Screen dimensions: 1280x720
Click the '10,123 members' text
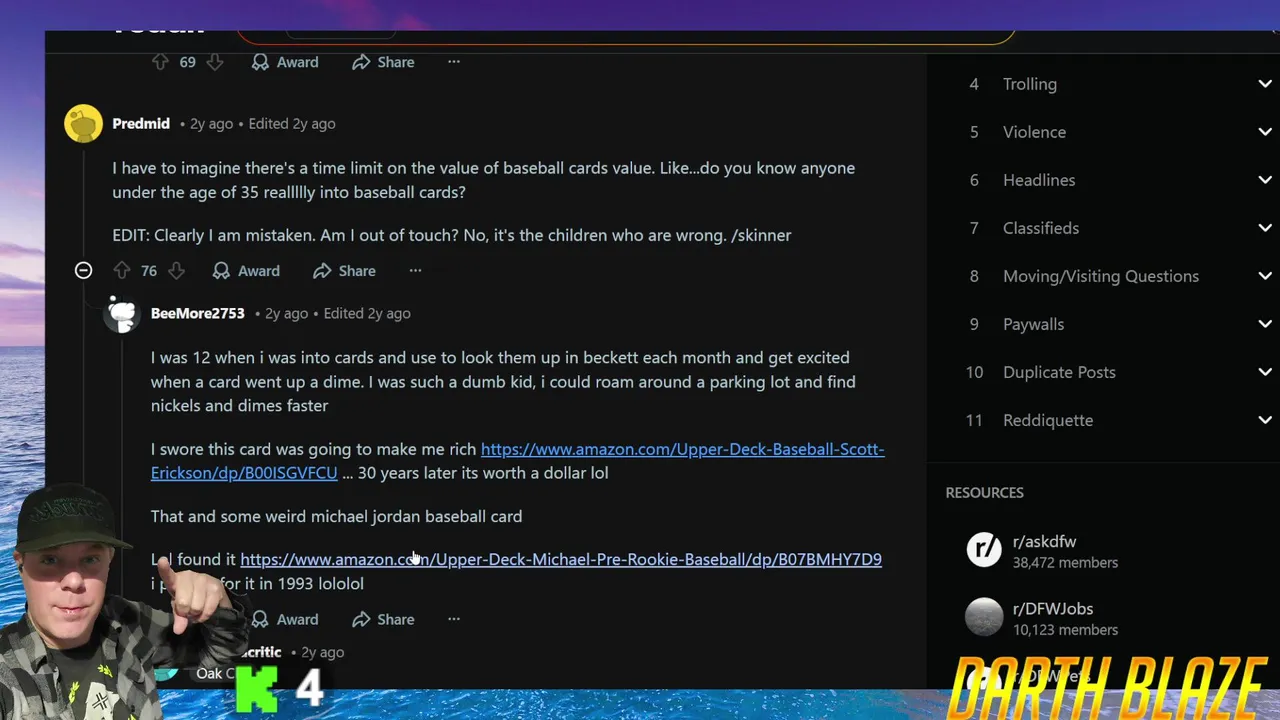[x=1065, y=630]
